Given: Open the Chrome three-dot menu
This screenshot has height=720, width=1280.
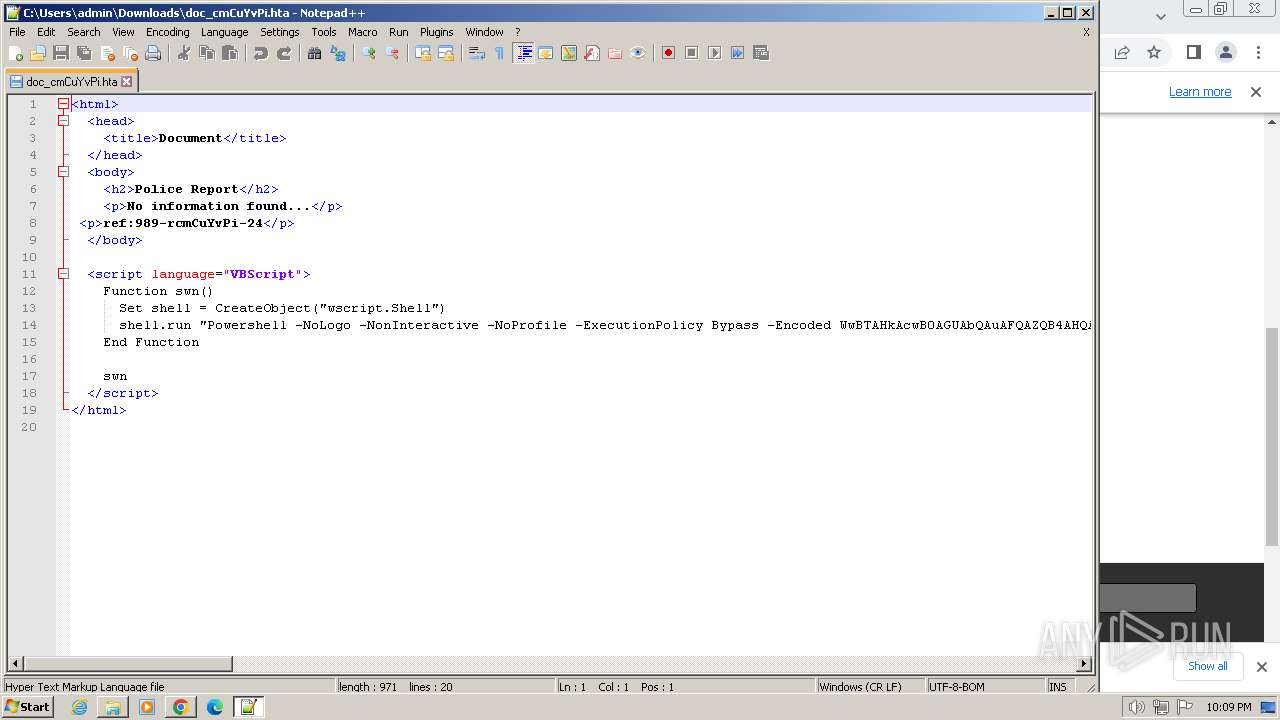Looking at the screenshot, I should click(x=1259, y=52).
